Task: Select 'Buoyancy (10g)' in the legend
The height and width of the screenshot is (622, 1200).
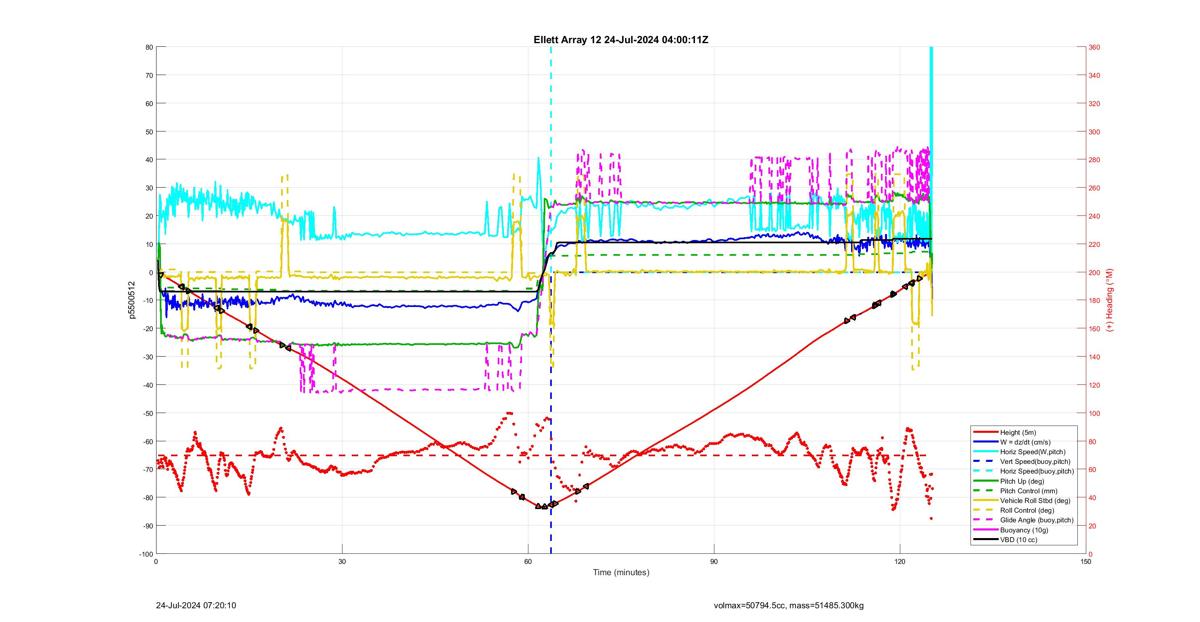Action: click(x=1025, y=529)
